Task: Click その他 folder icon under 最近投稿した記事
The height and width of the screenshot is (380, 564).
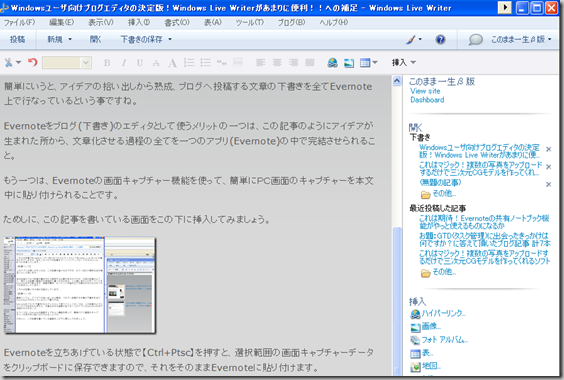Action: (426, 273)
